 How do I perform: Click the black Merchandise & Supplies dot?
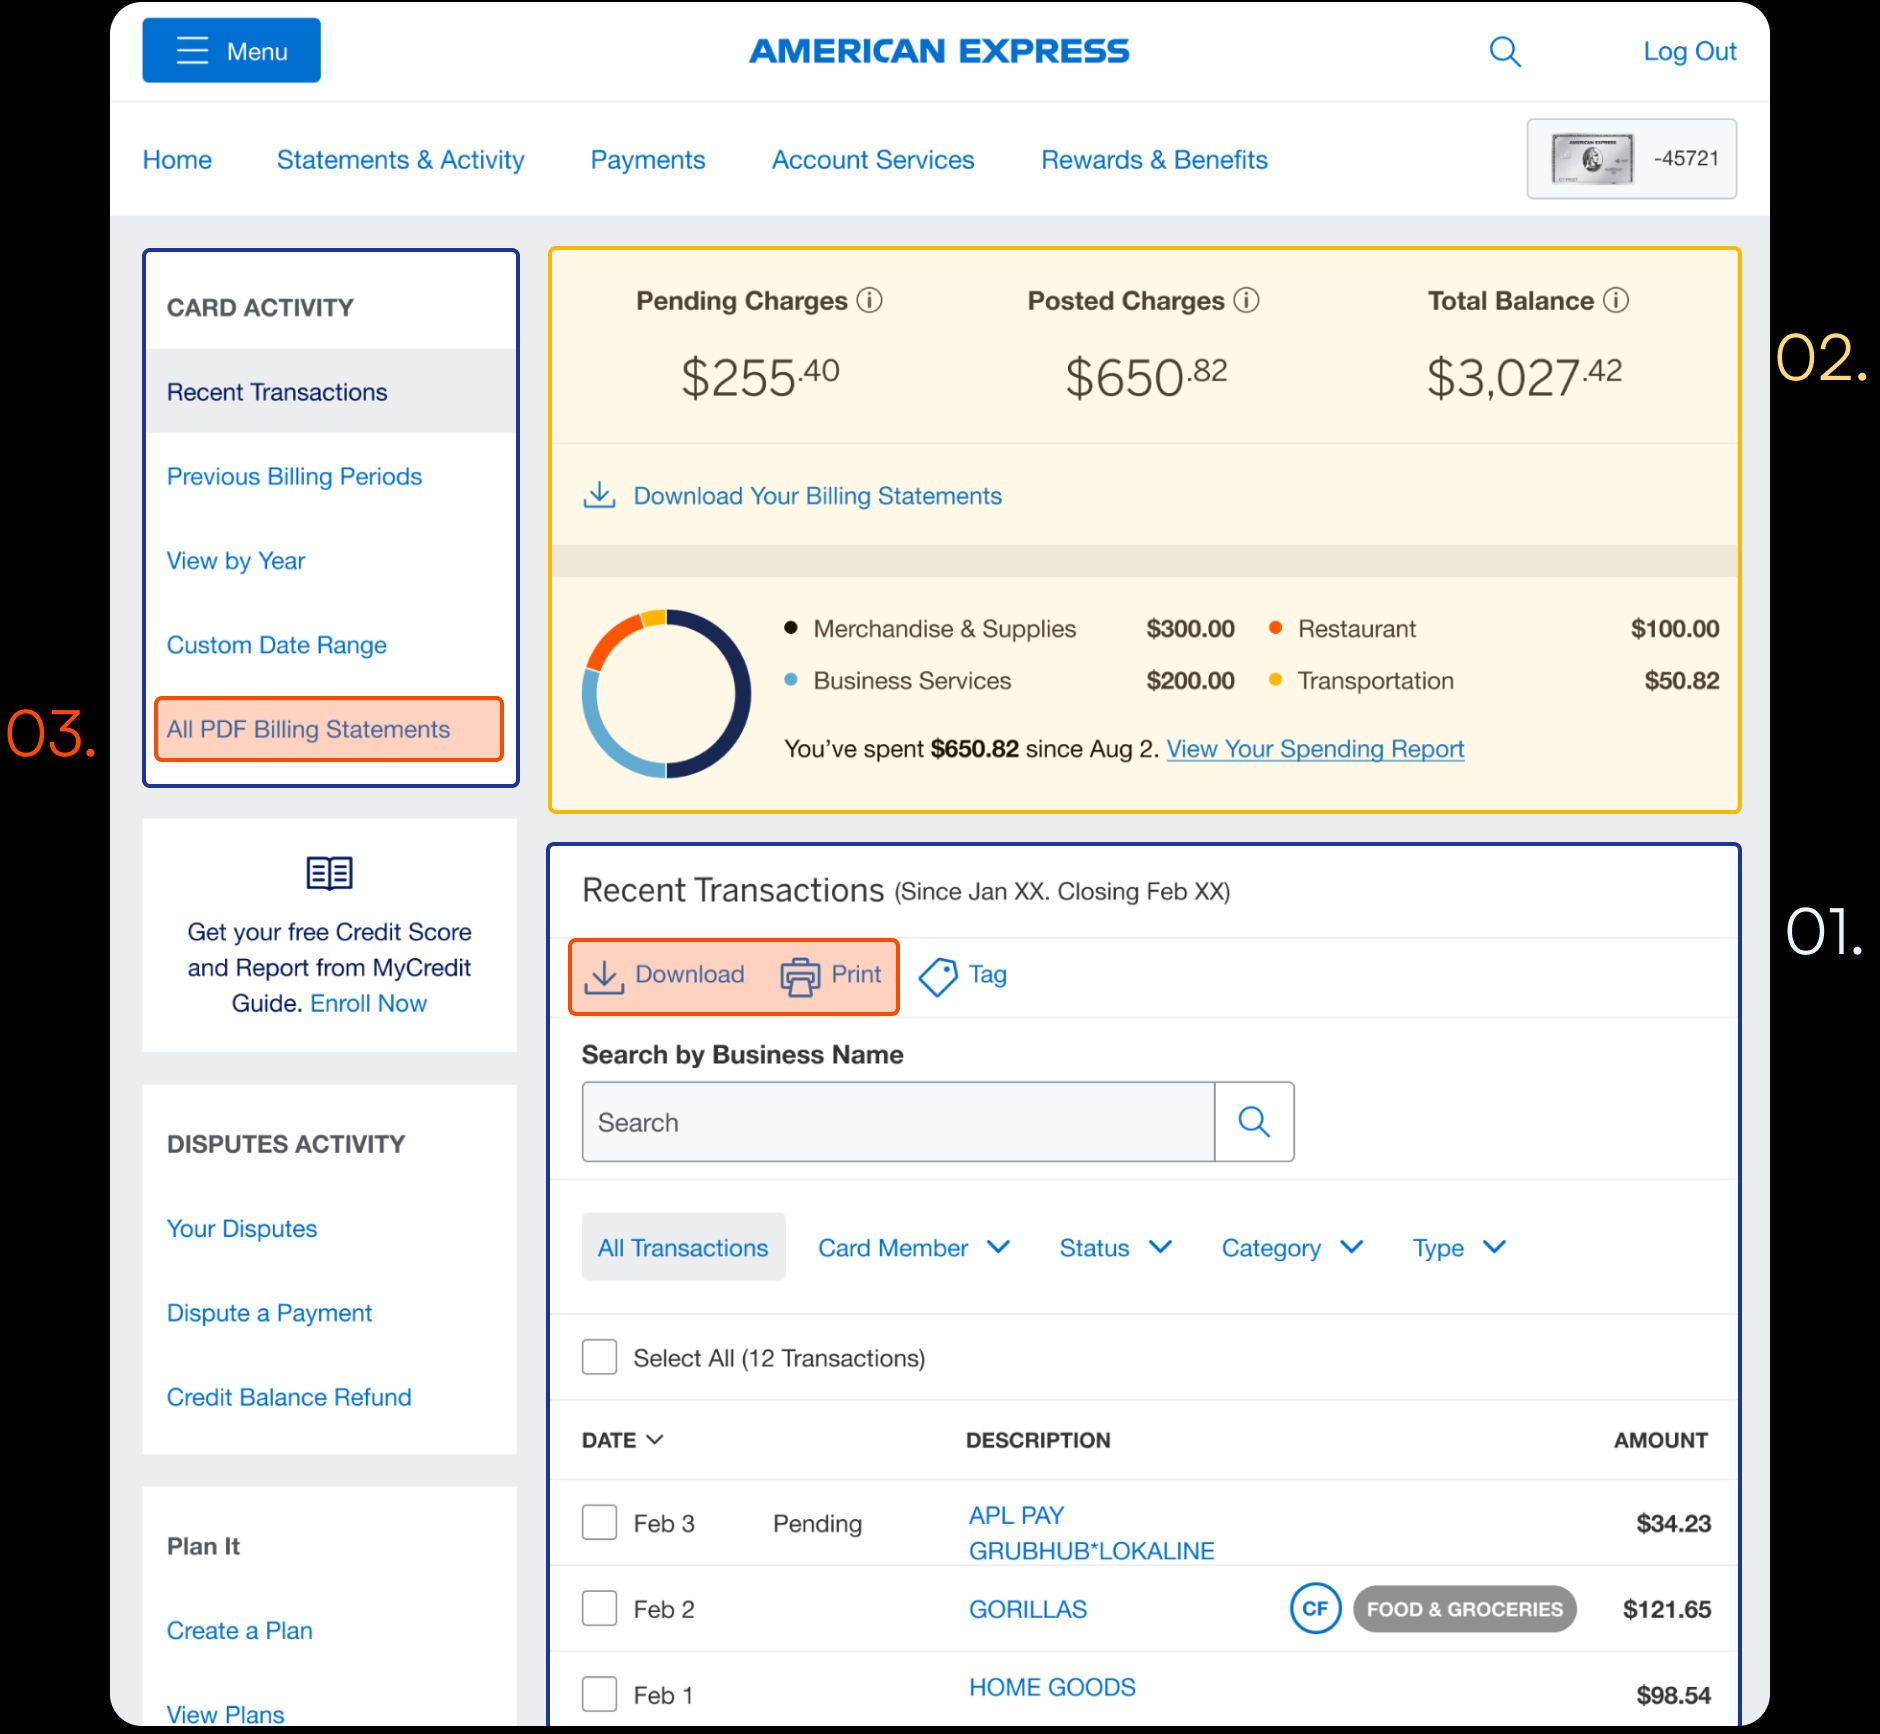coord(791,628)
